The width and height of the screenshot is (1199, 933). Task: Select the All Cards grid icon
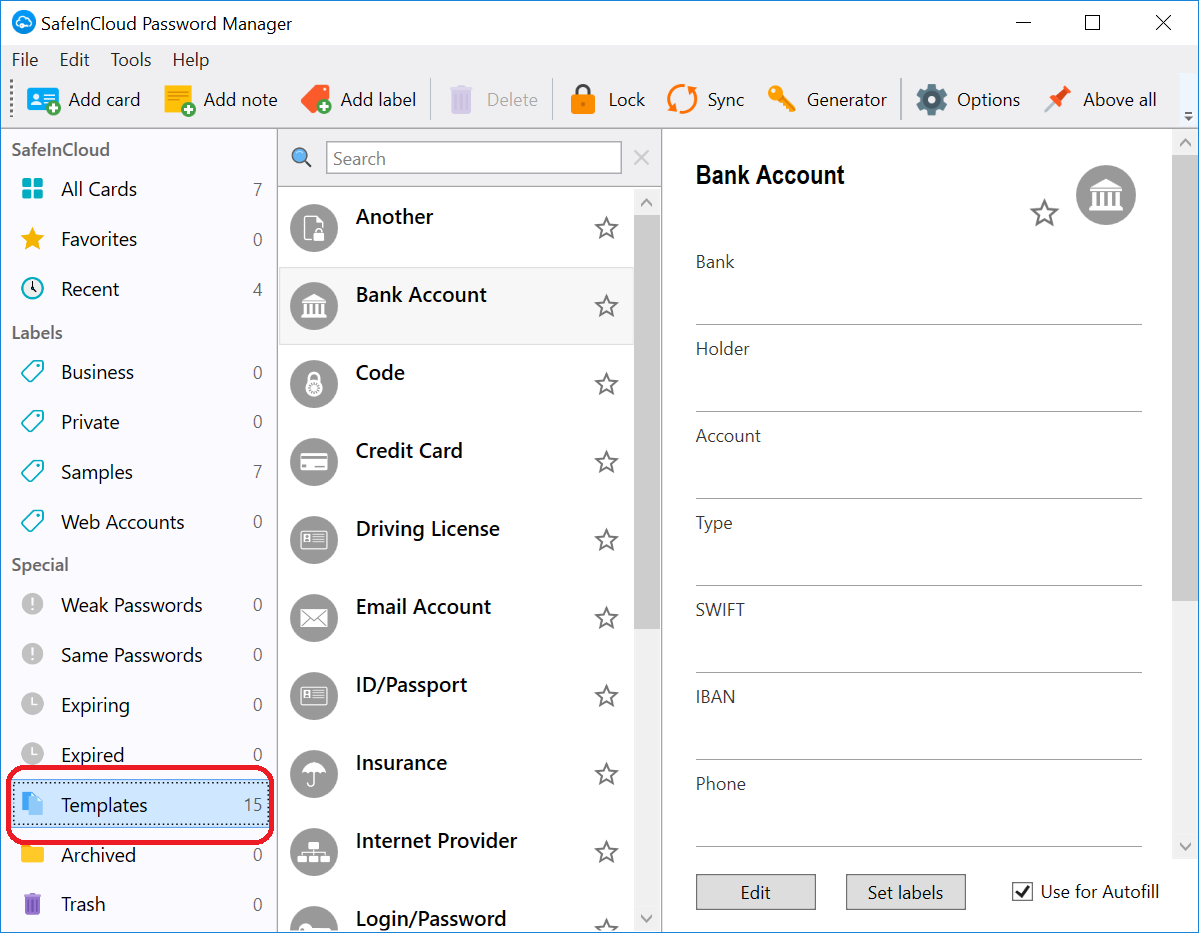(x=33, y=188)
